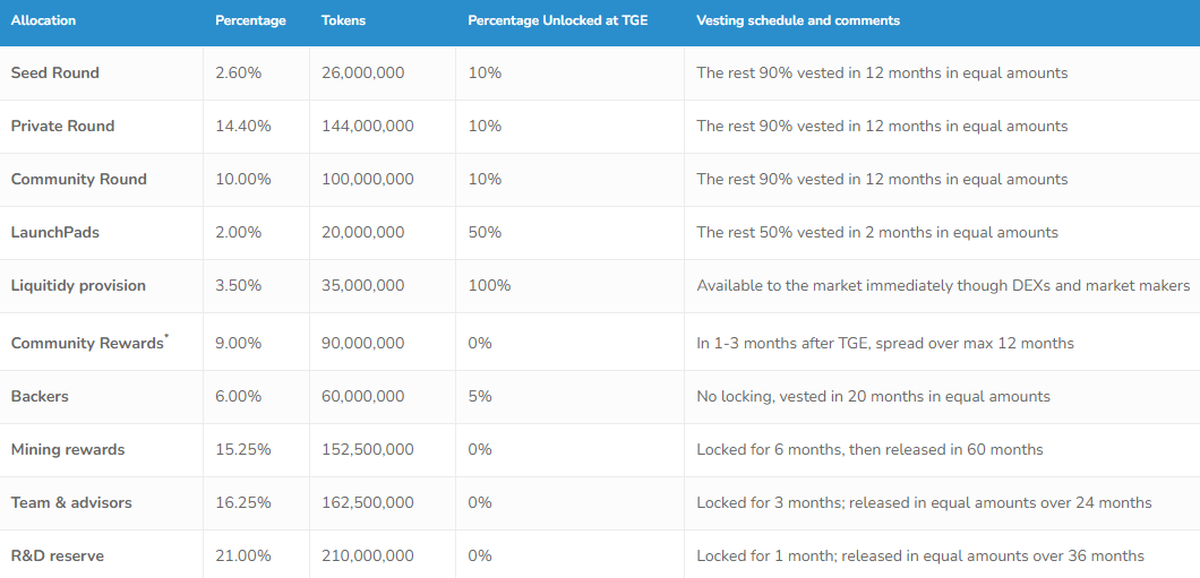The width and height of the screenshot is (1200, 578).
Task: Click the Allocation column header
Action: click(43, 20)
